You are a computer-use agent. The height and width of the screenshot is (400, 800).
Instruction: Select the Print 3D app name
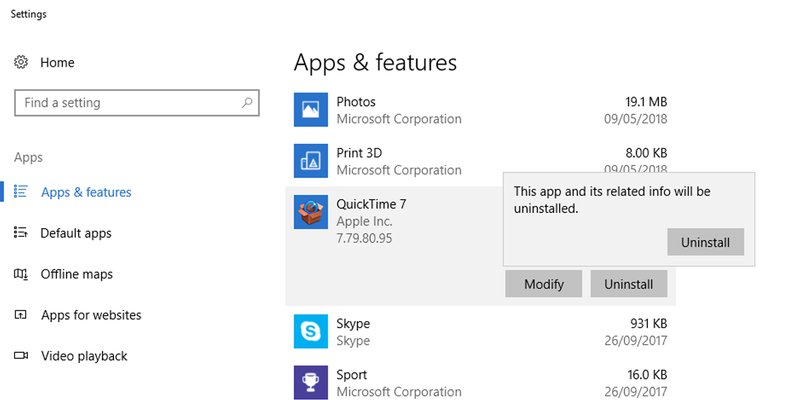coord(359,153)
